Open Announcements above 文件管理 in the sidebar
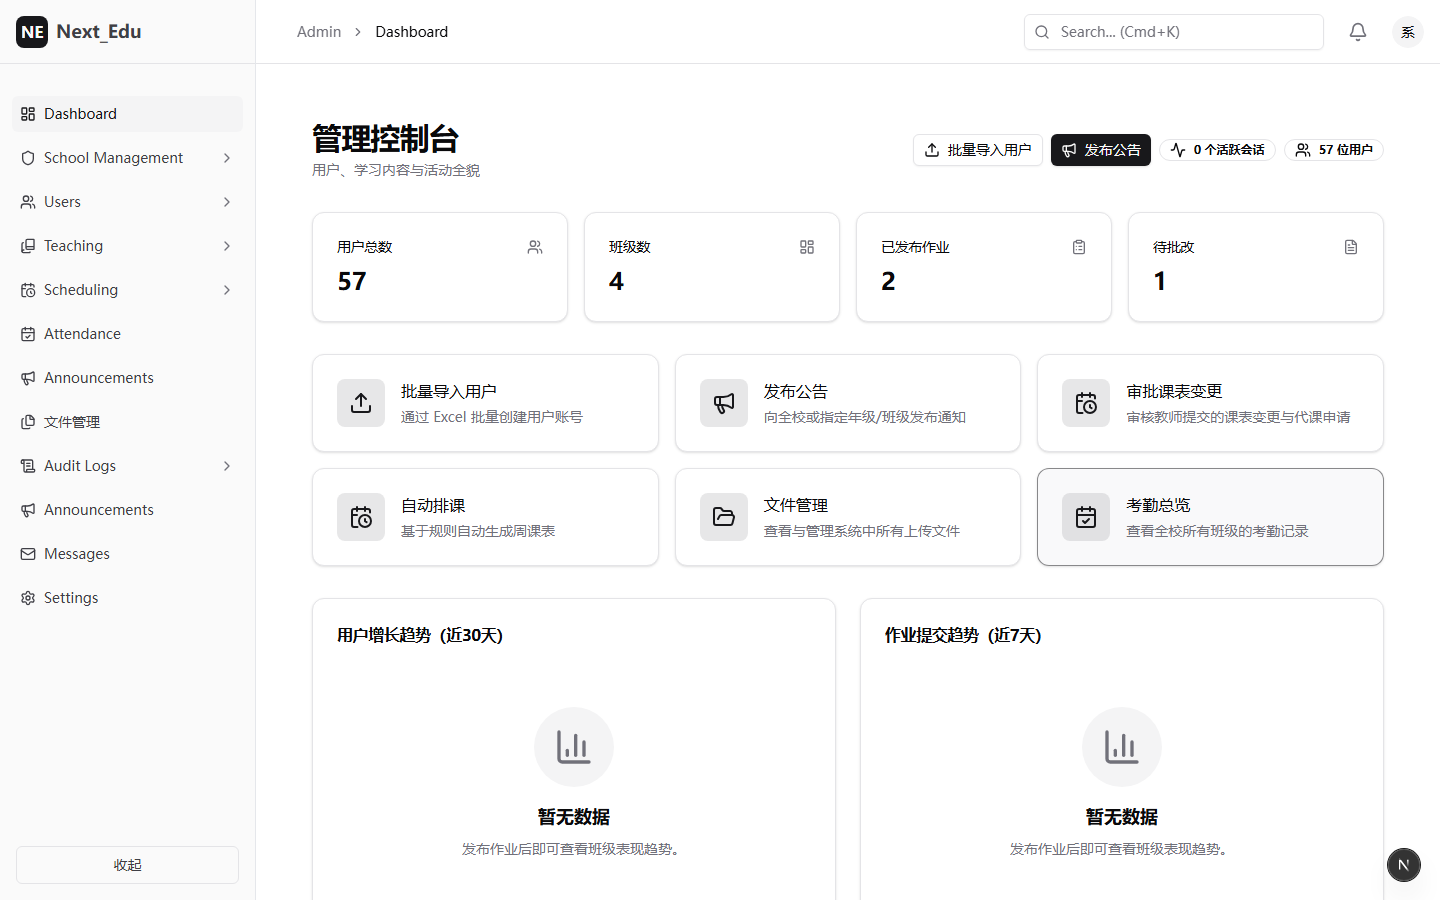 point(127,378)
